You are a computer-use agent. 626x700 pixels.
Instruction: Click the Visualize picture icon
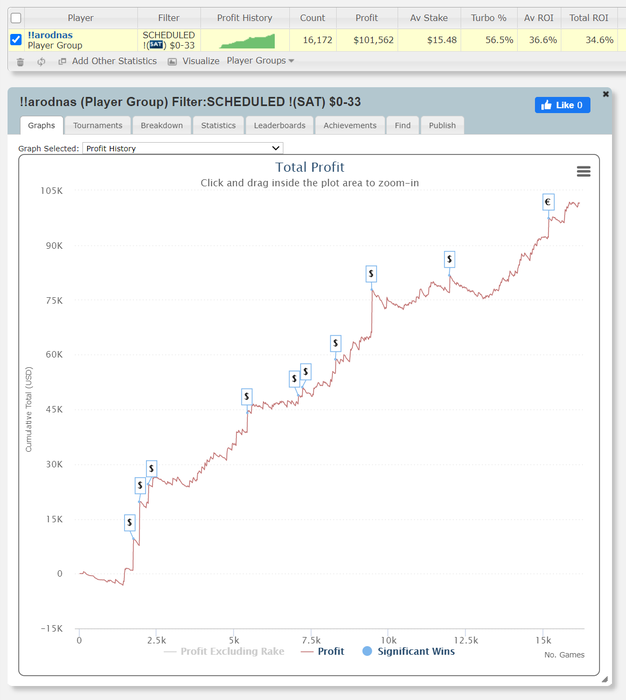click(x=172, y=62)
